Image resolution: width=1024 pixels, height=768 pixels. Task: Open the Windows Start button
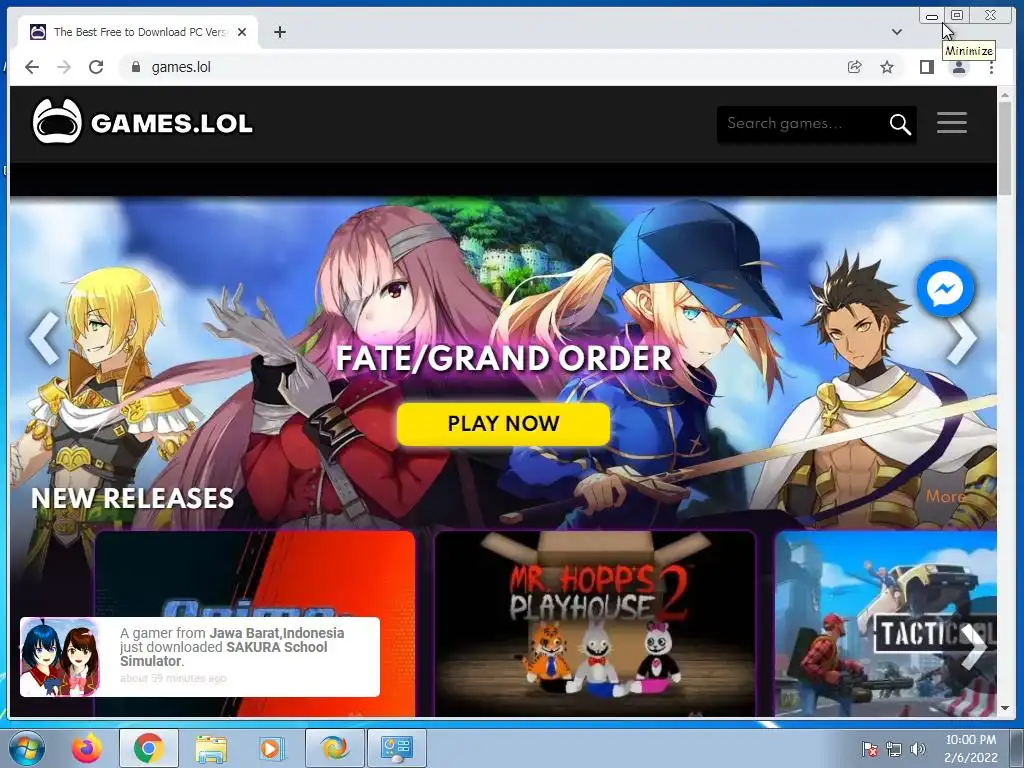click(26, 748)
